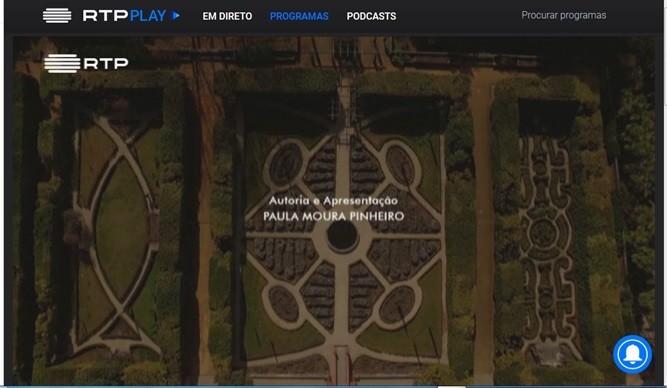Click the Procurar programas search field
This screenshot has height=388, width=667.
click(564, 15)
